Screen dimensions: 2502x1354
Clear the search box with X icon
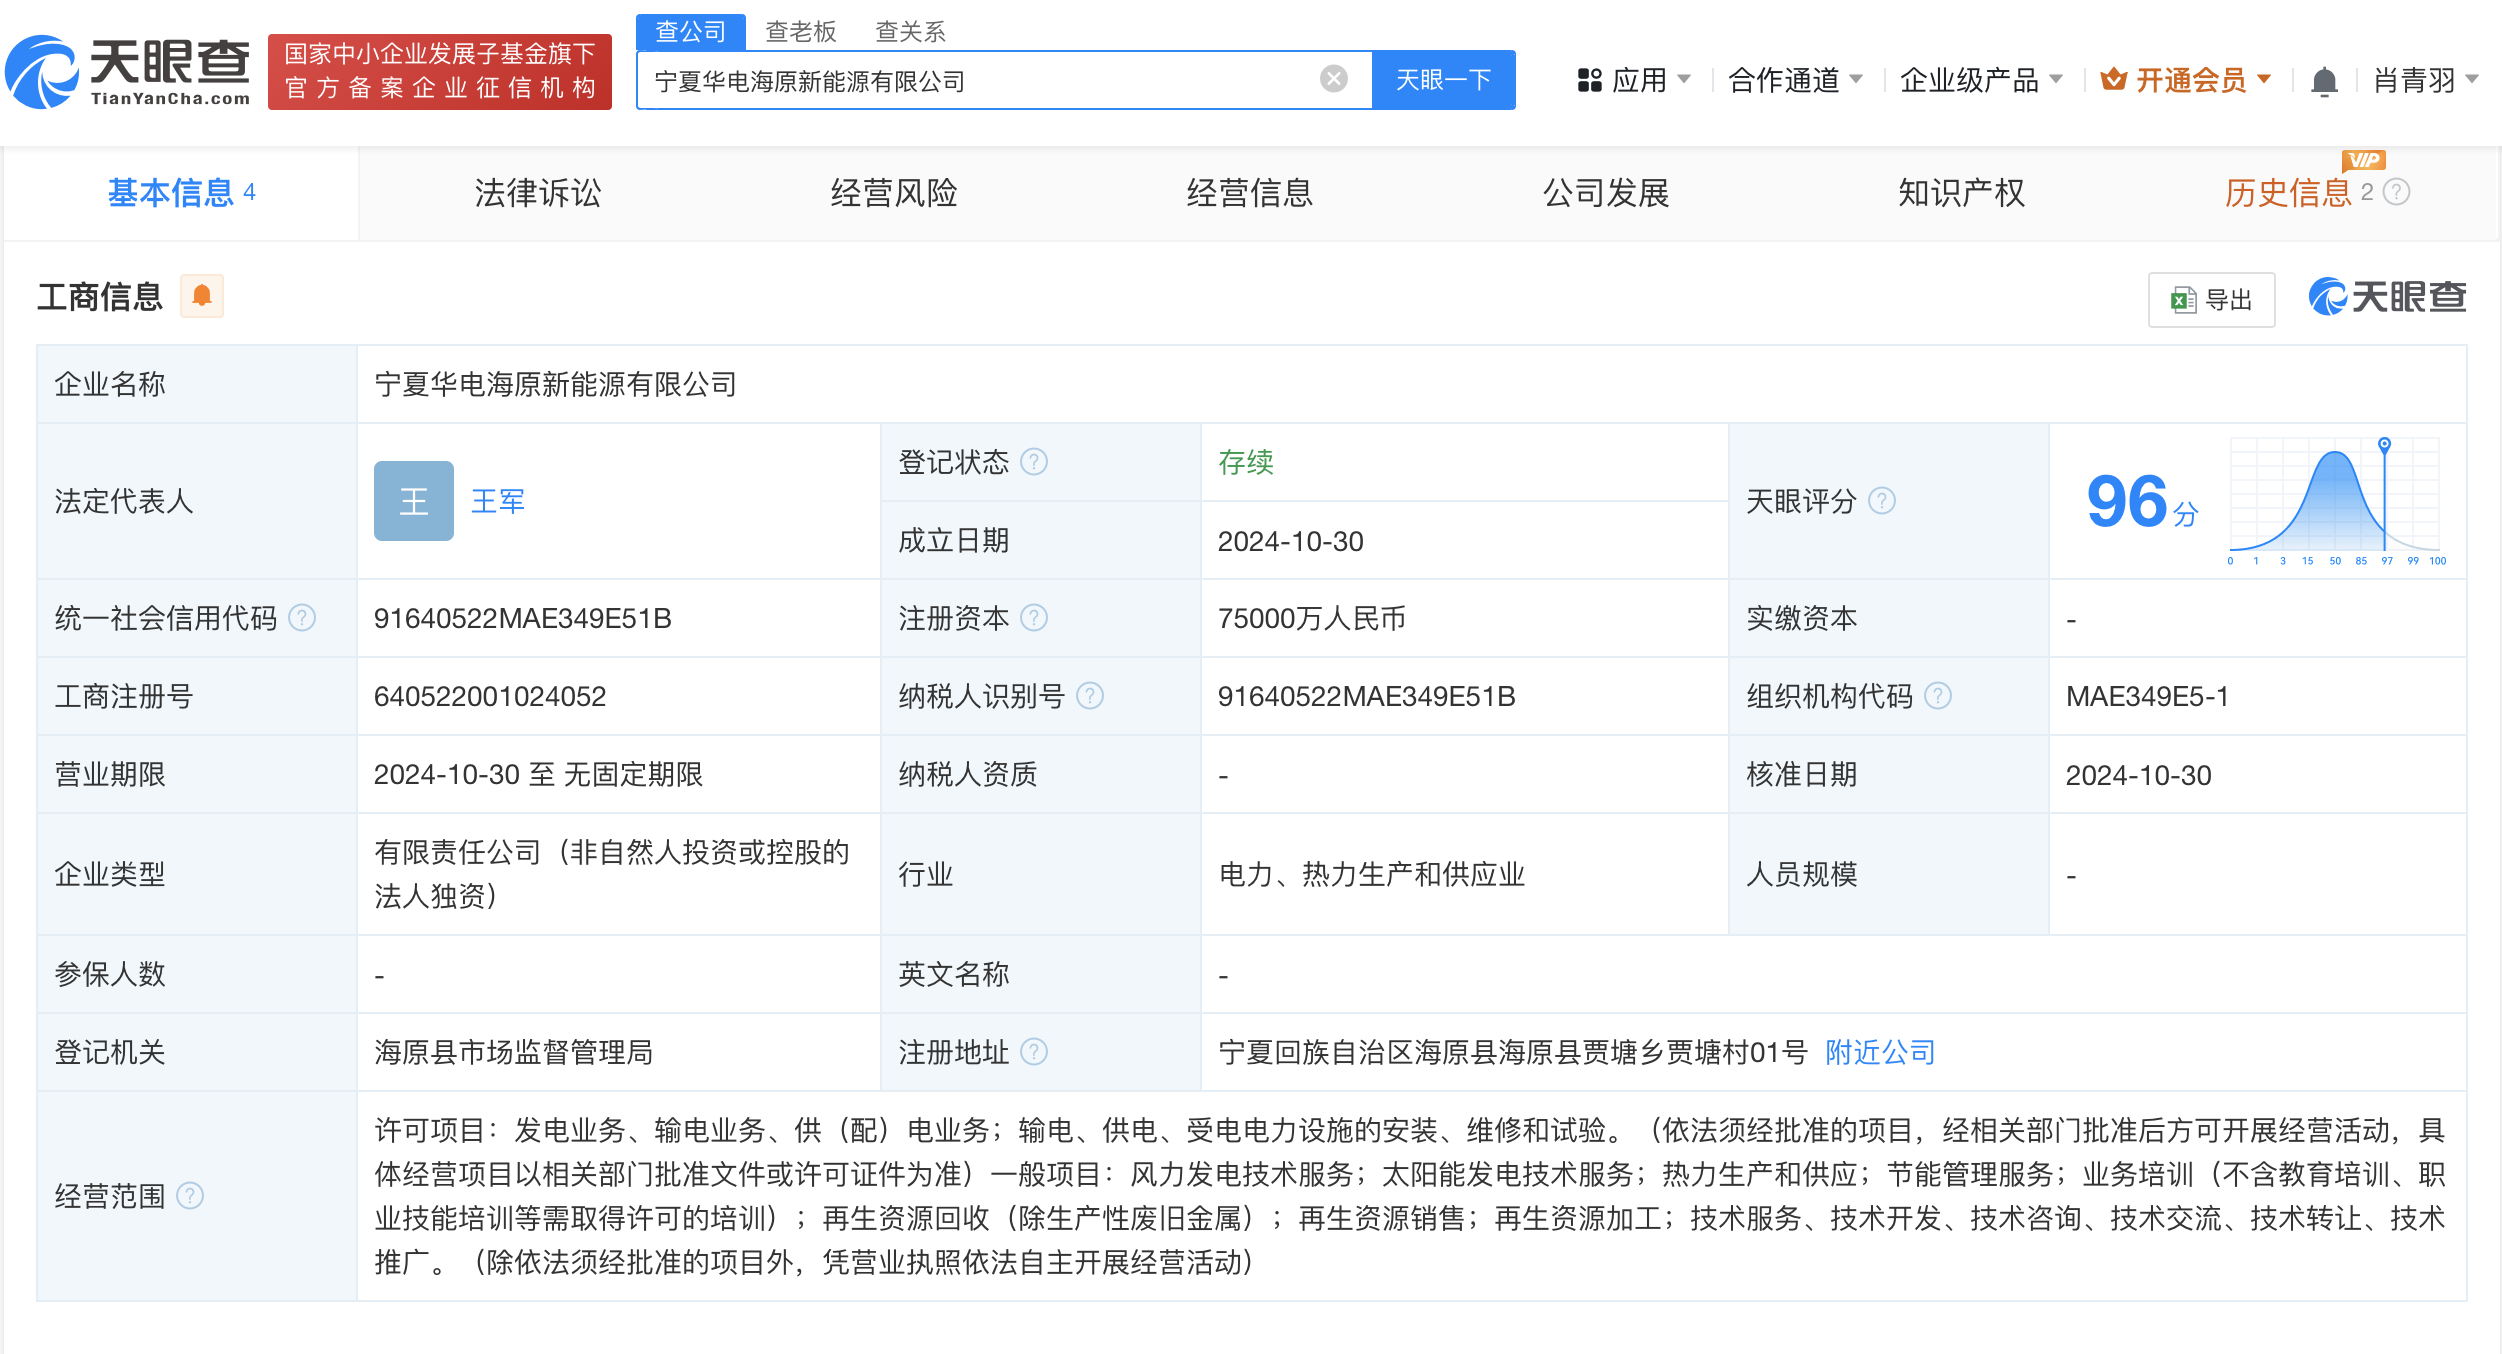(x=1333, y=79)
